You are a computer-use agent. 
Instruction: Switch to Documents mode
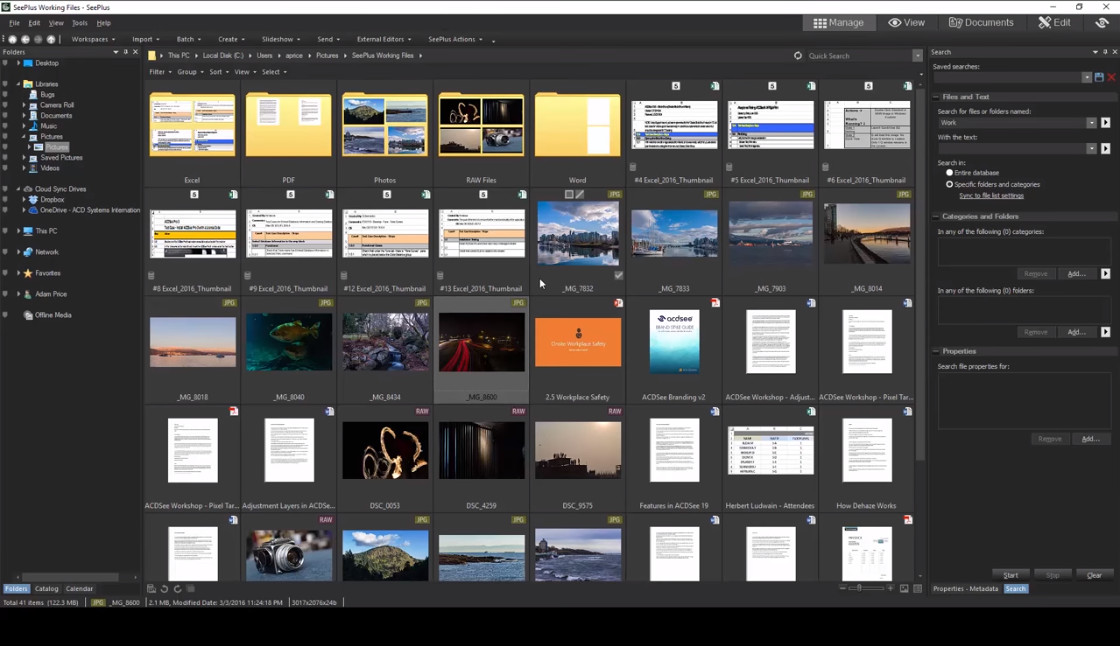(x=981, y=22)
